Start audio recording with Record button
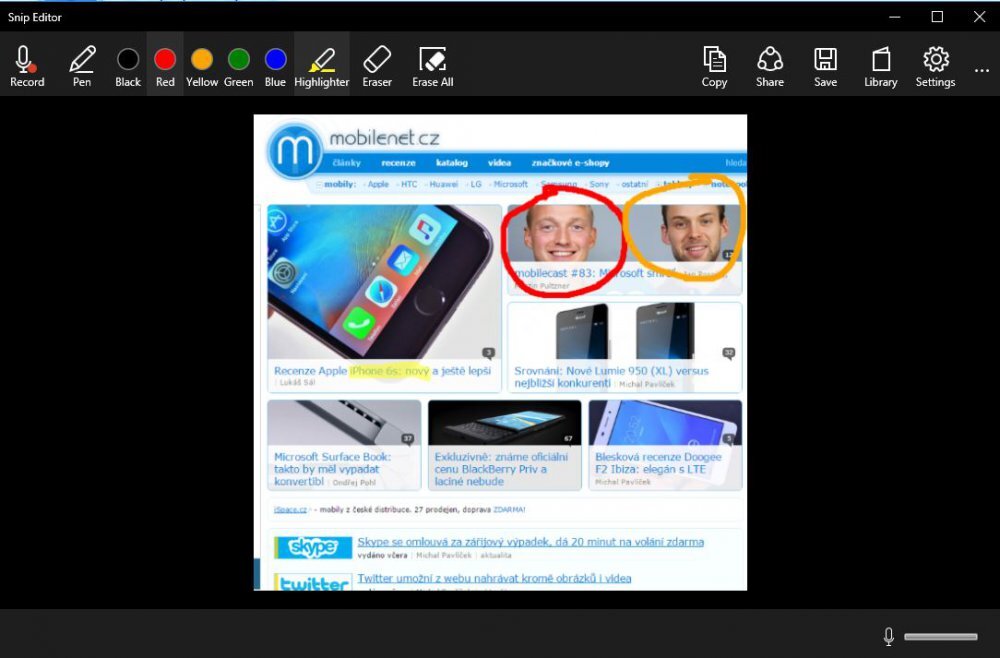 [27, 66]
